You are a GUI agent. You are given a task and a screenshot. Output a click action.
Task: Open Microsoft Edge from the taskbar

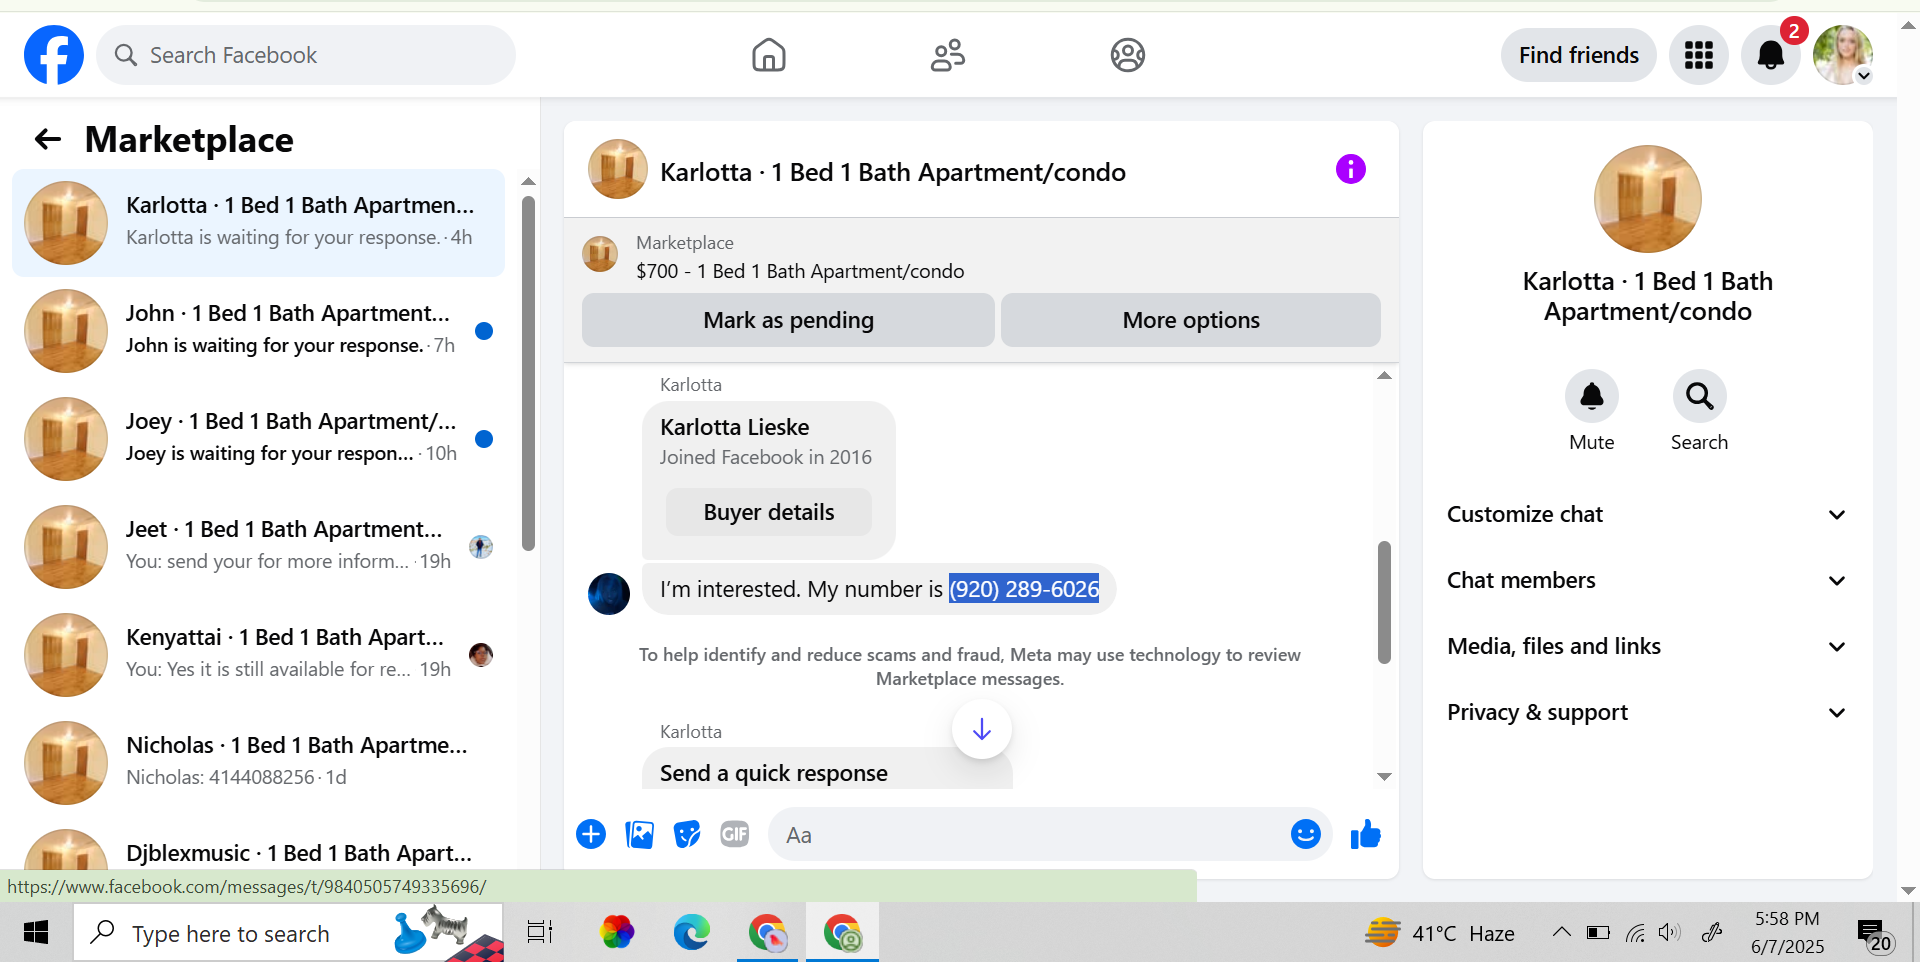tap(692, 933)
